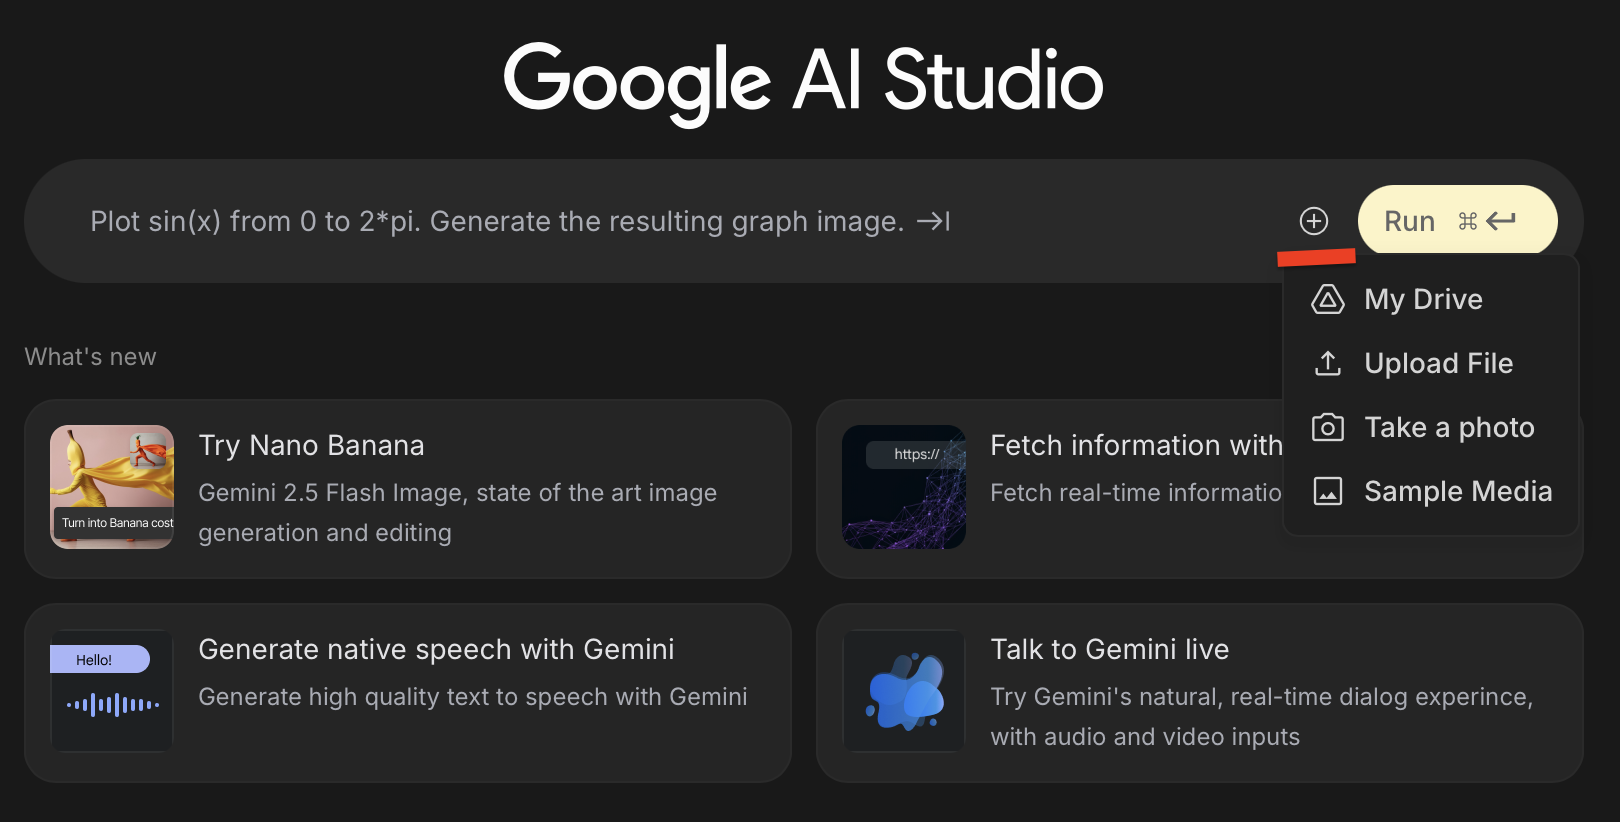
Task: Click the Google Drive triangle icon
Action: click(x=1327, y=299)
